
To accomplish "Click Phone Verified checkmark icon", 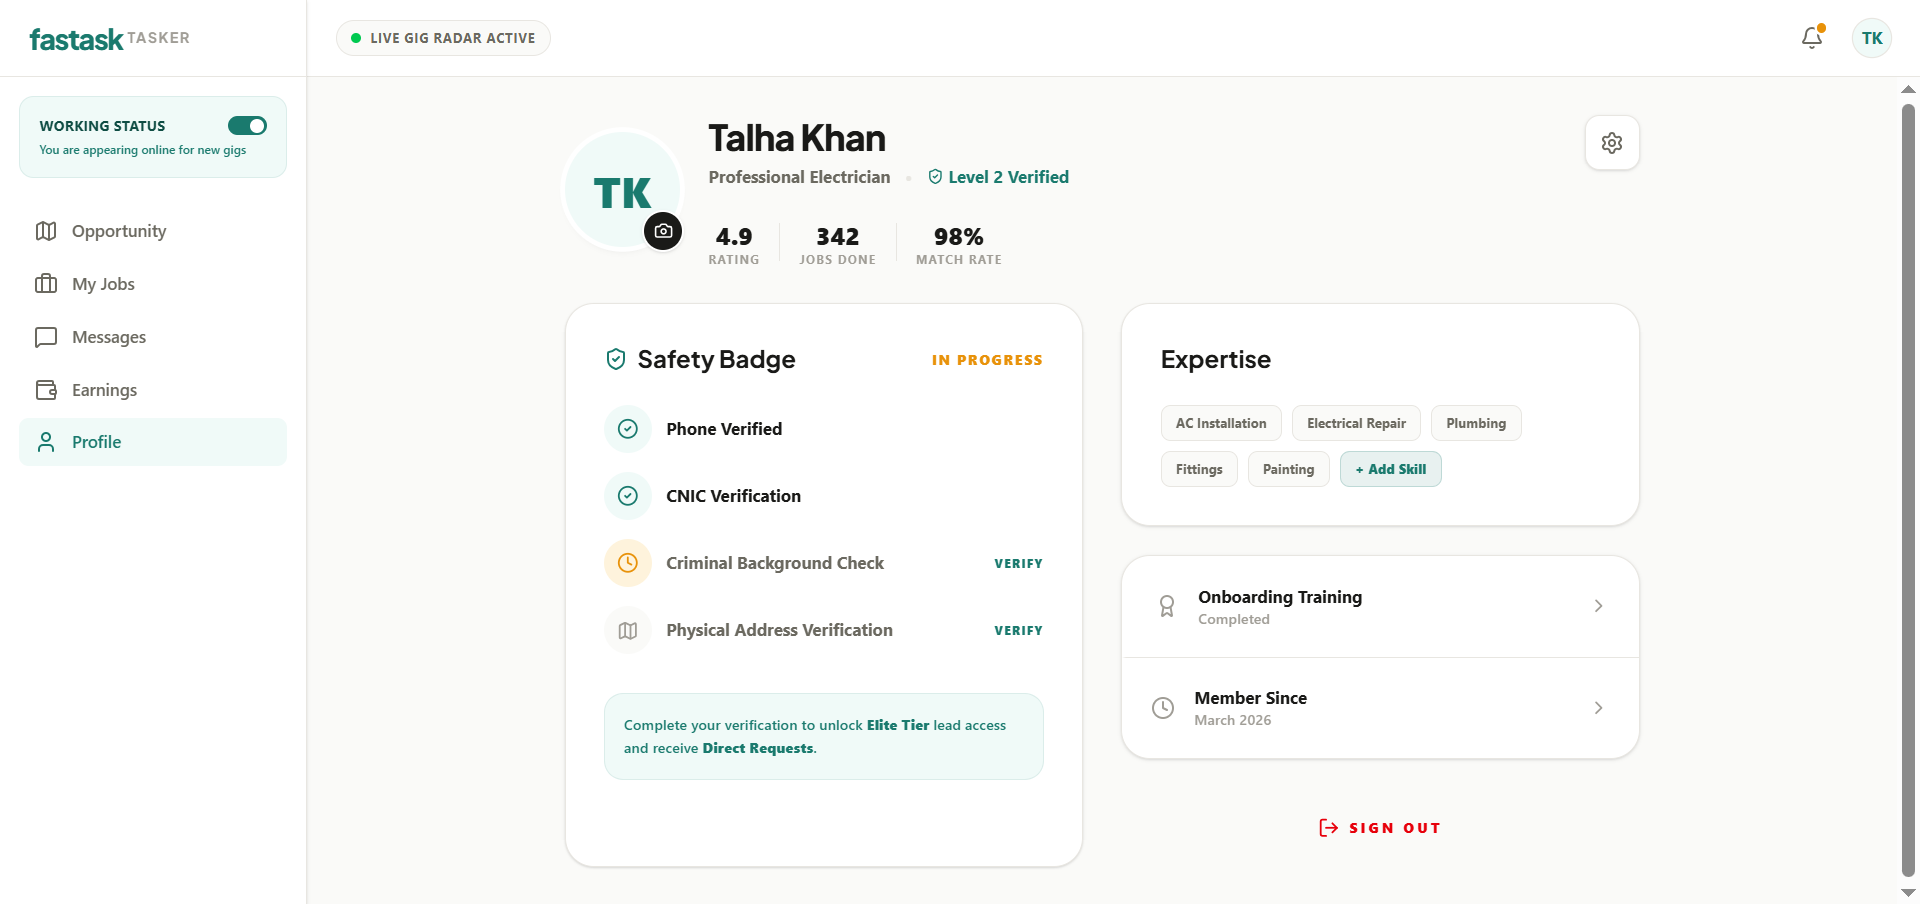I will point(628,429).
